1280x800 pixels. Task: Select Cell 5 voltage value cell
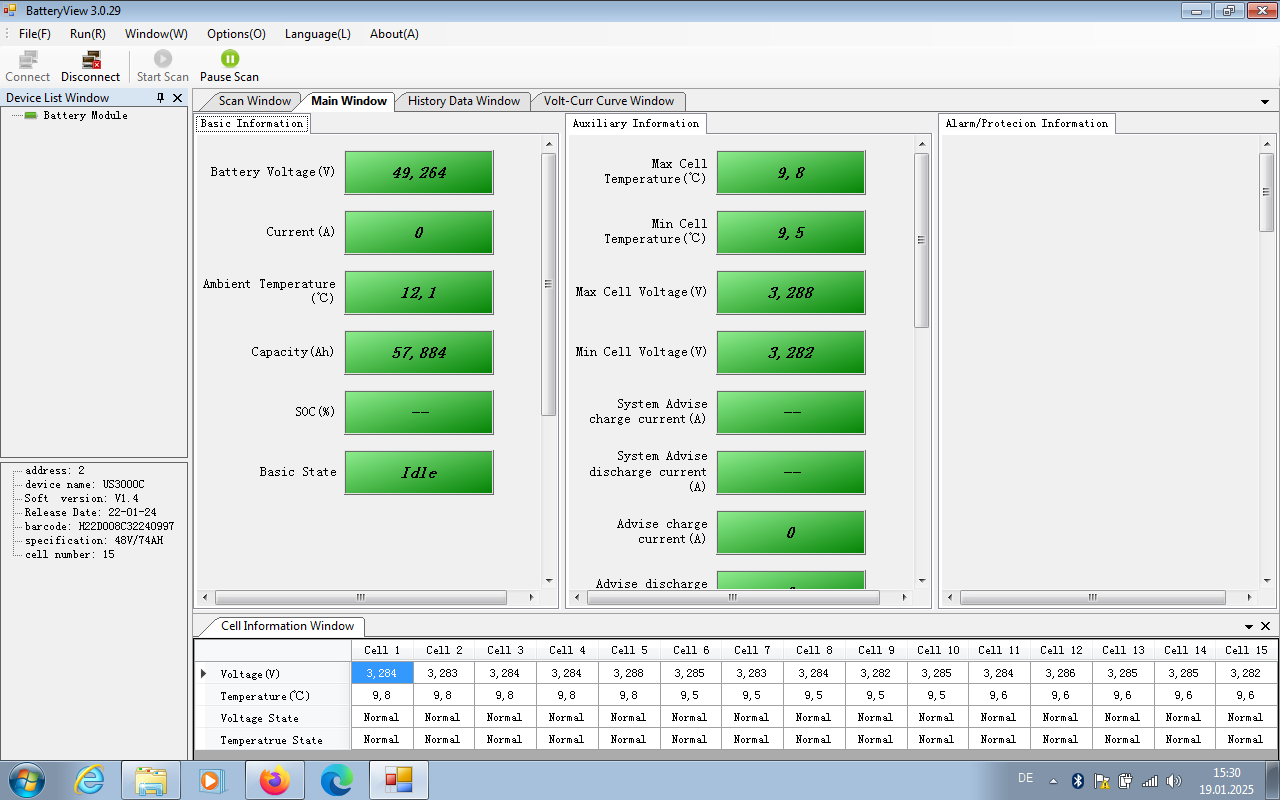pos(628,674)
